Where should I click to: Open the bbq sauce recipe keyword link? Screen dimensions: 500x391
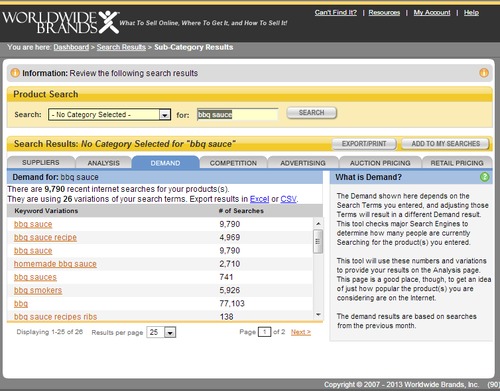[x=45, y=237]
